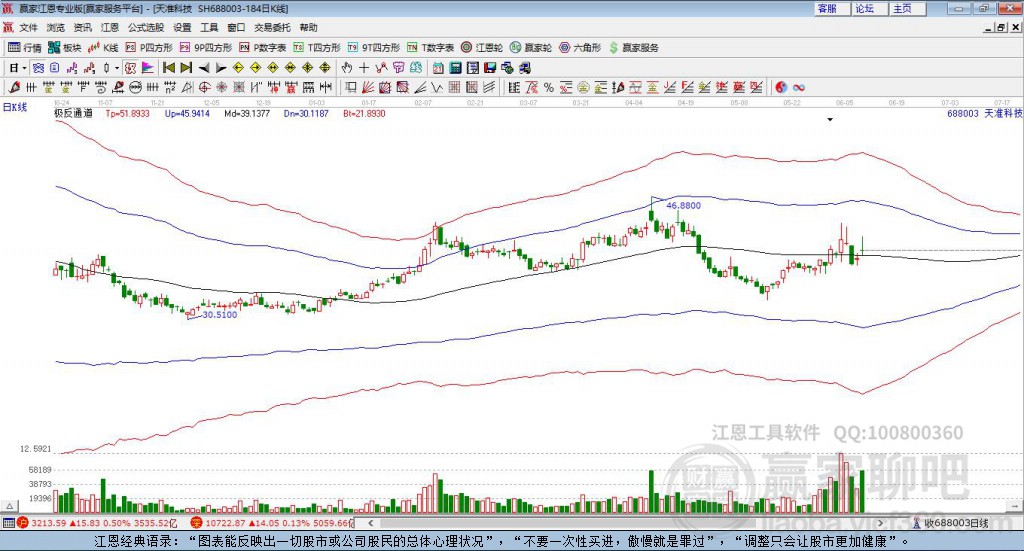This screenshot has width=1024, height=551.
Task: Open the 9T四方形 tool
Action: pos(374,48)
